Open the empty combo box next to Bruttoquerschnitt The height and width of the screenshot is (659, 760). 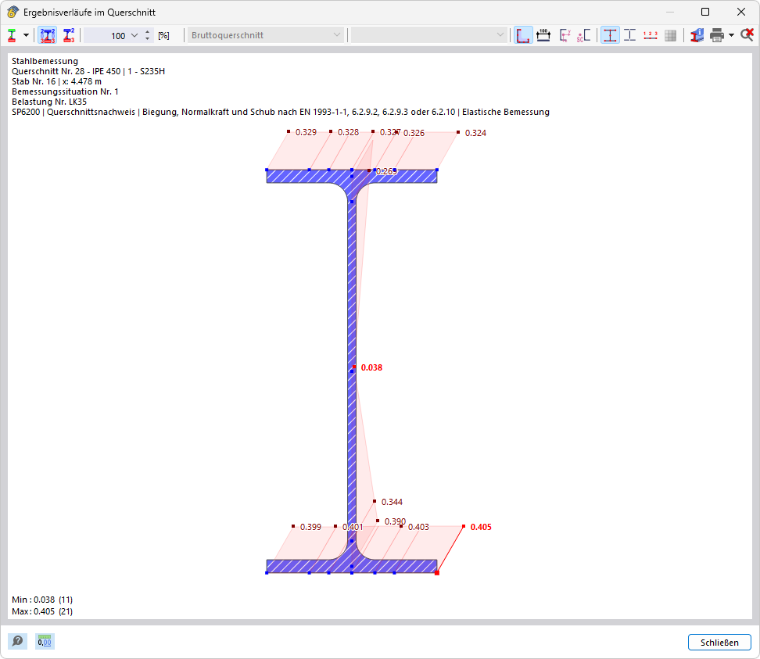(x=428, y=35)
